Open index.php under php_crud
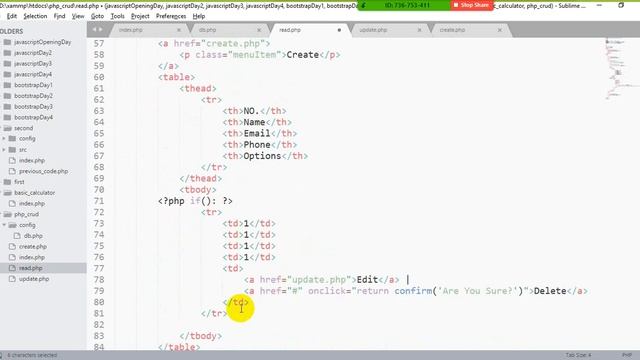Image resolution: width=640 pixels, height=360 pixels. 32,258
